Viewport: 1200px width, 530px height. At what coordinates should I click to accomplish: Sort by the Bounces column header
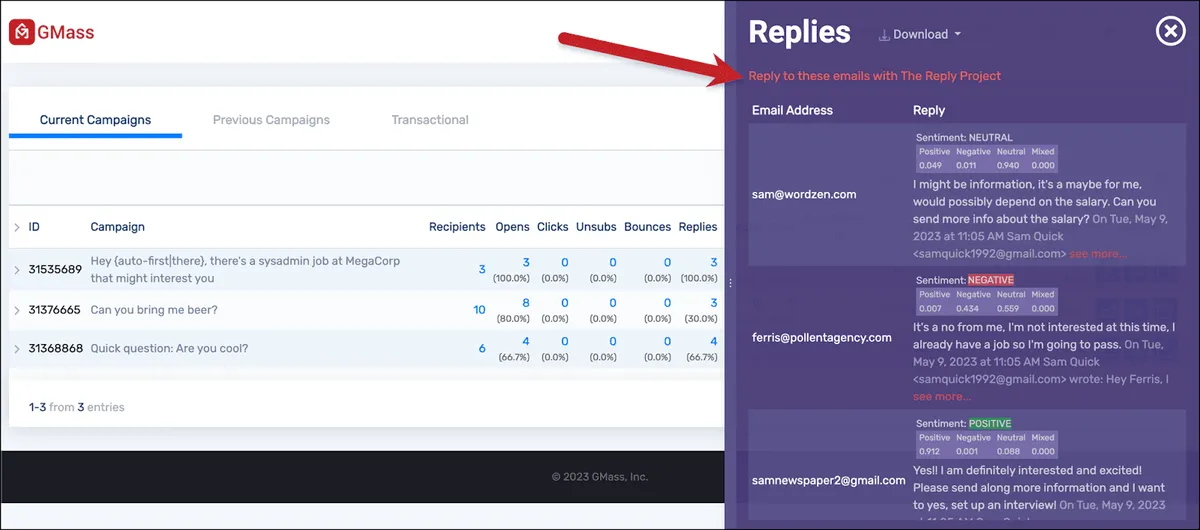click(x=647, y=227)
